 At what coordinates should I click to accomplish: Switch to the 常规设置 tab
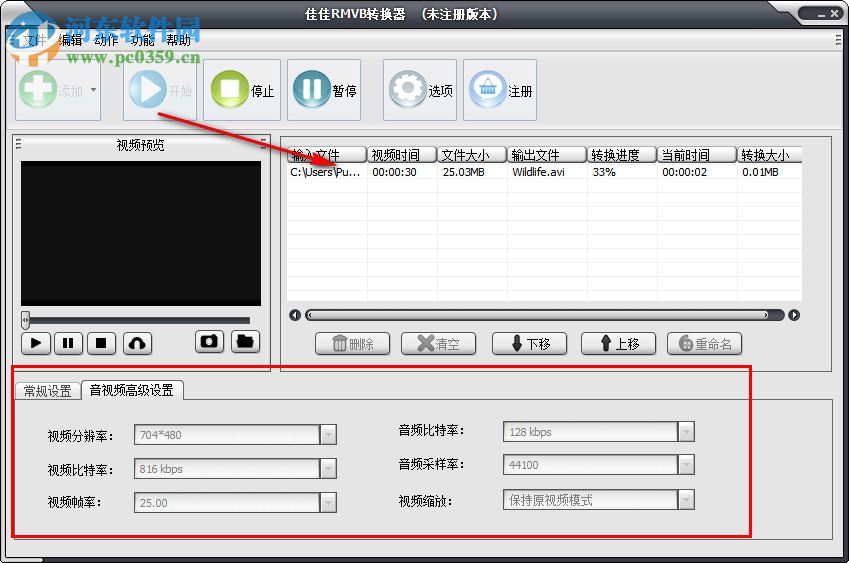pos(48,391)
